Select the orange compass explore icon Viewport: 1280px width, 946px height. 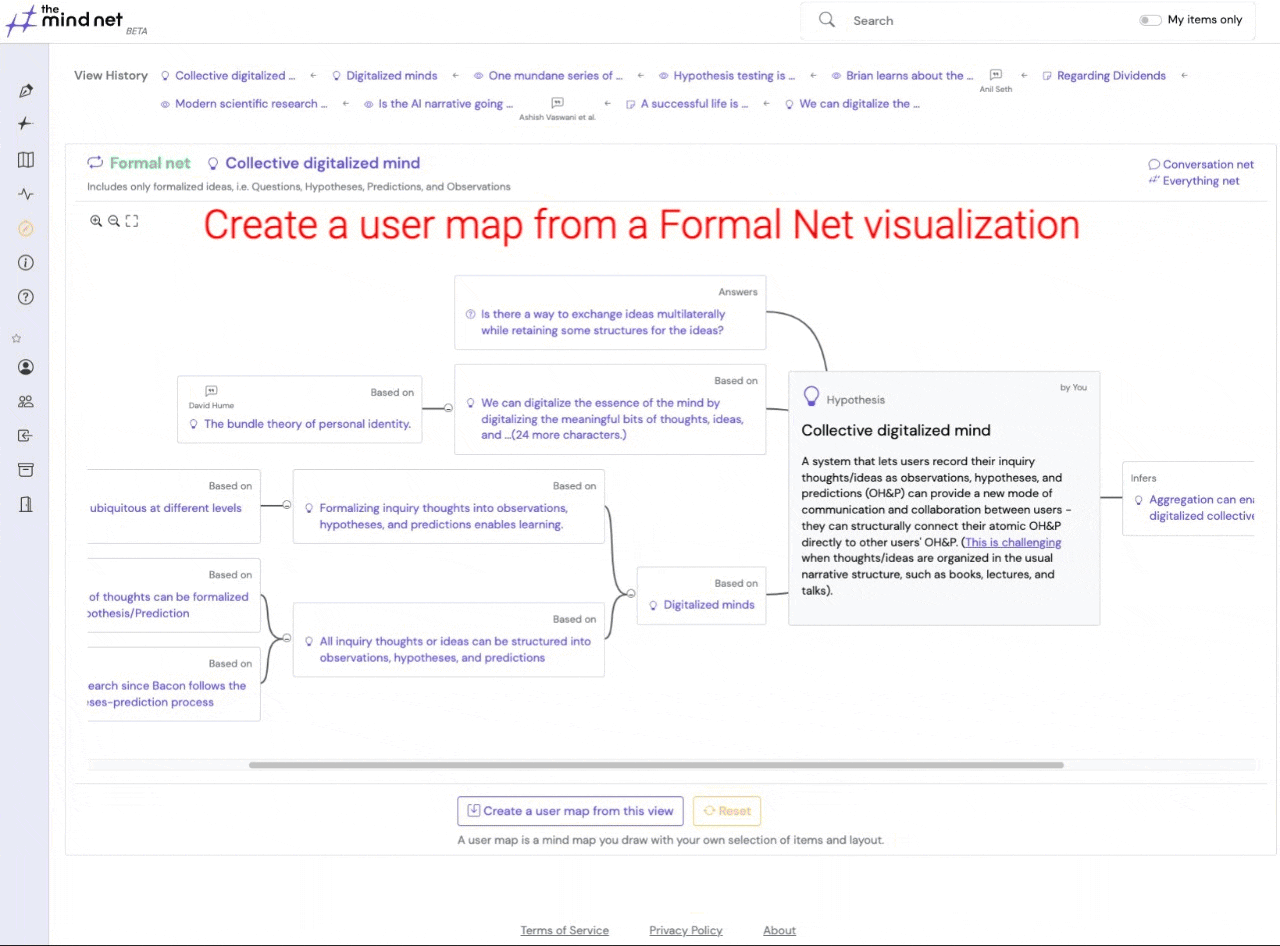pyautogui.click(x=26, y=228)
